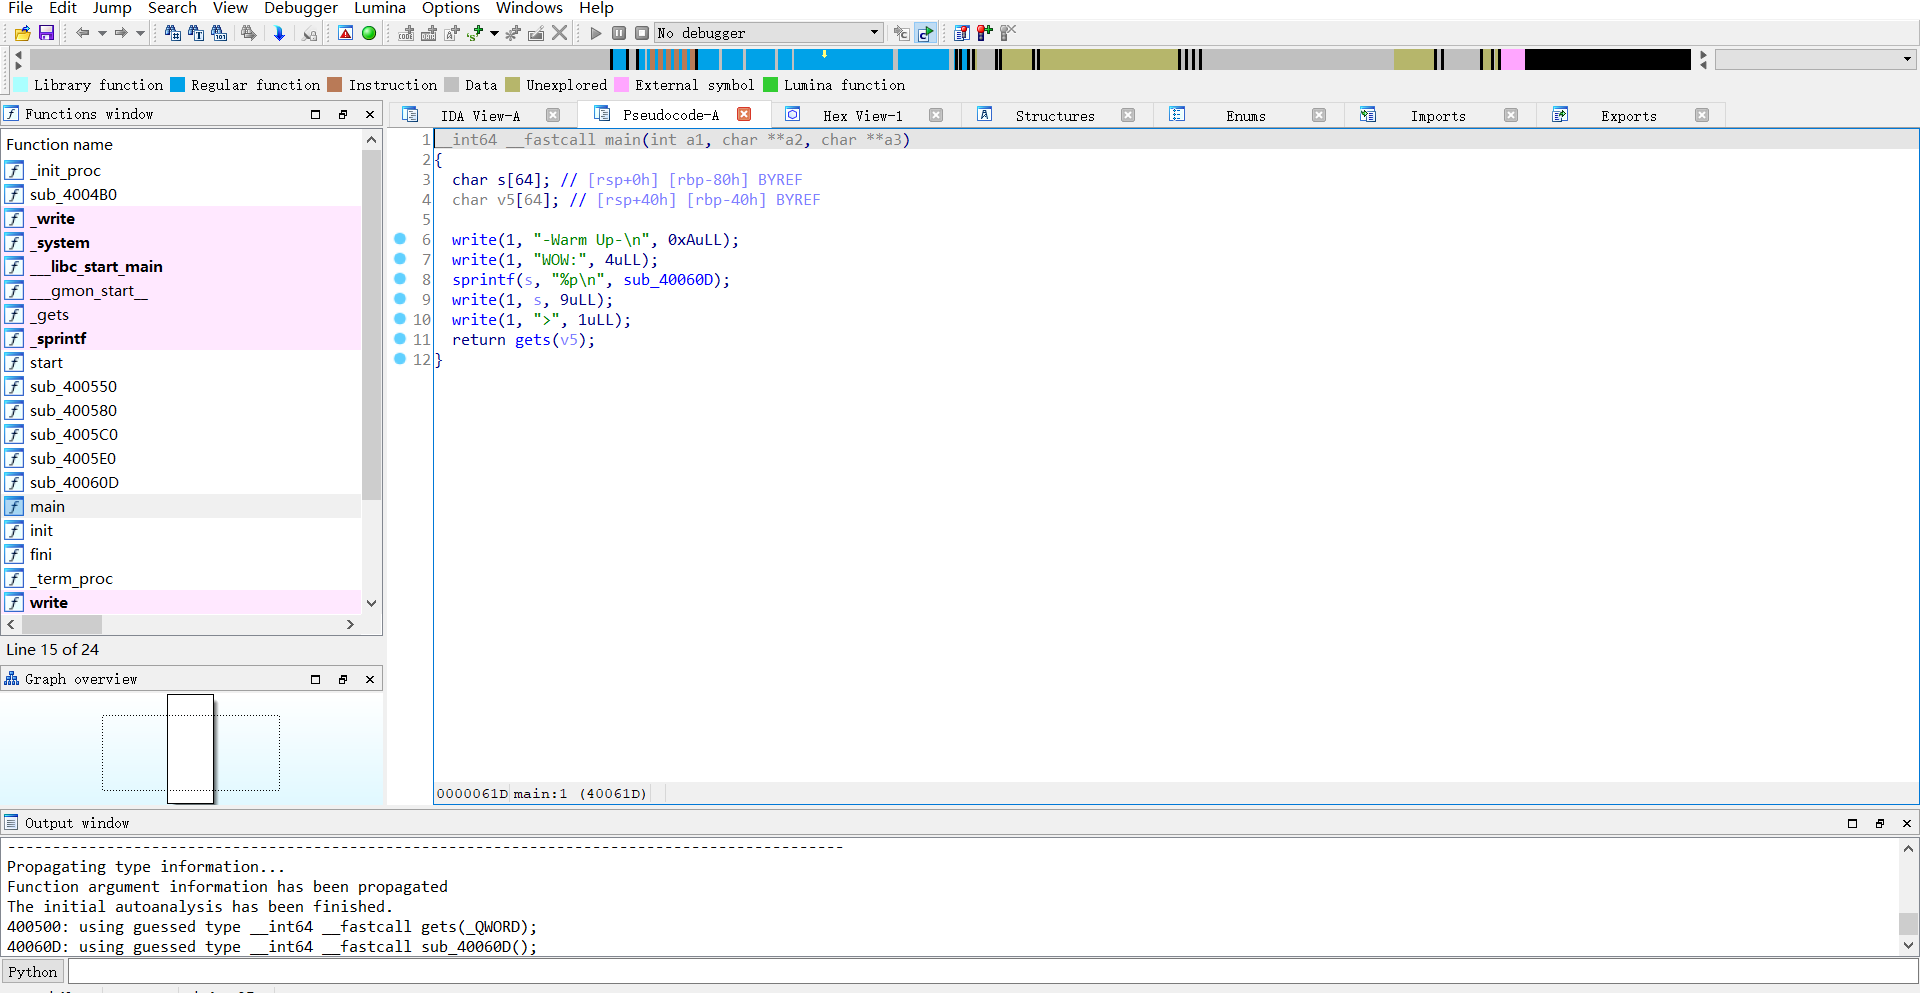Open the forward history dropdown arrow
Viewport: 1920px width, 993px height.
[x=140, y=33]
